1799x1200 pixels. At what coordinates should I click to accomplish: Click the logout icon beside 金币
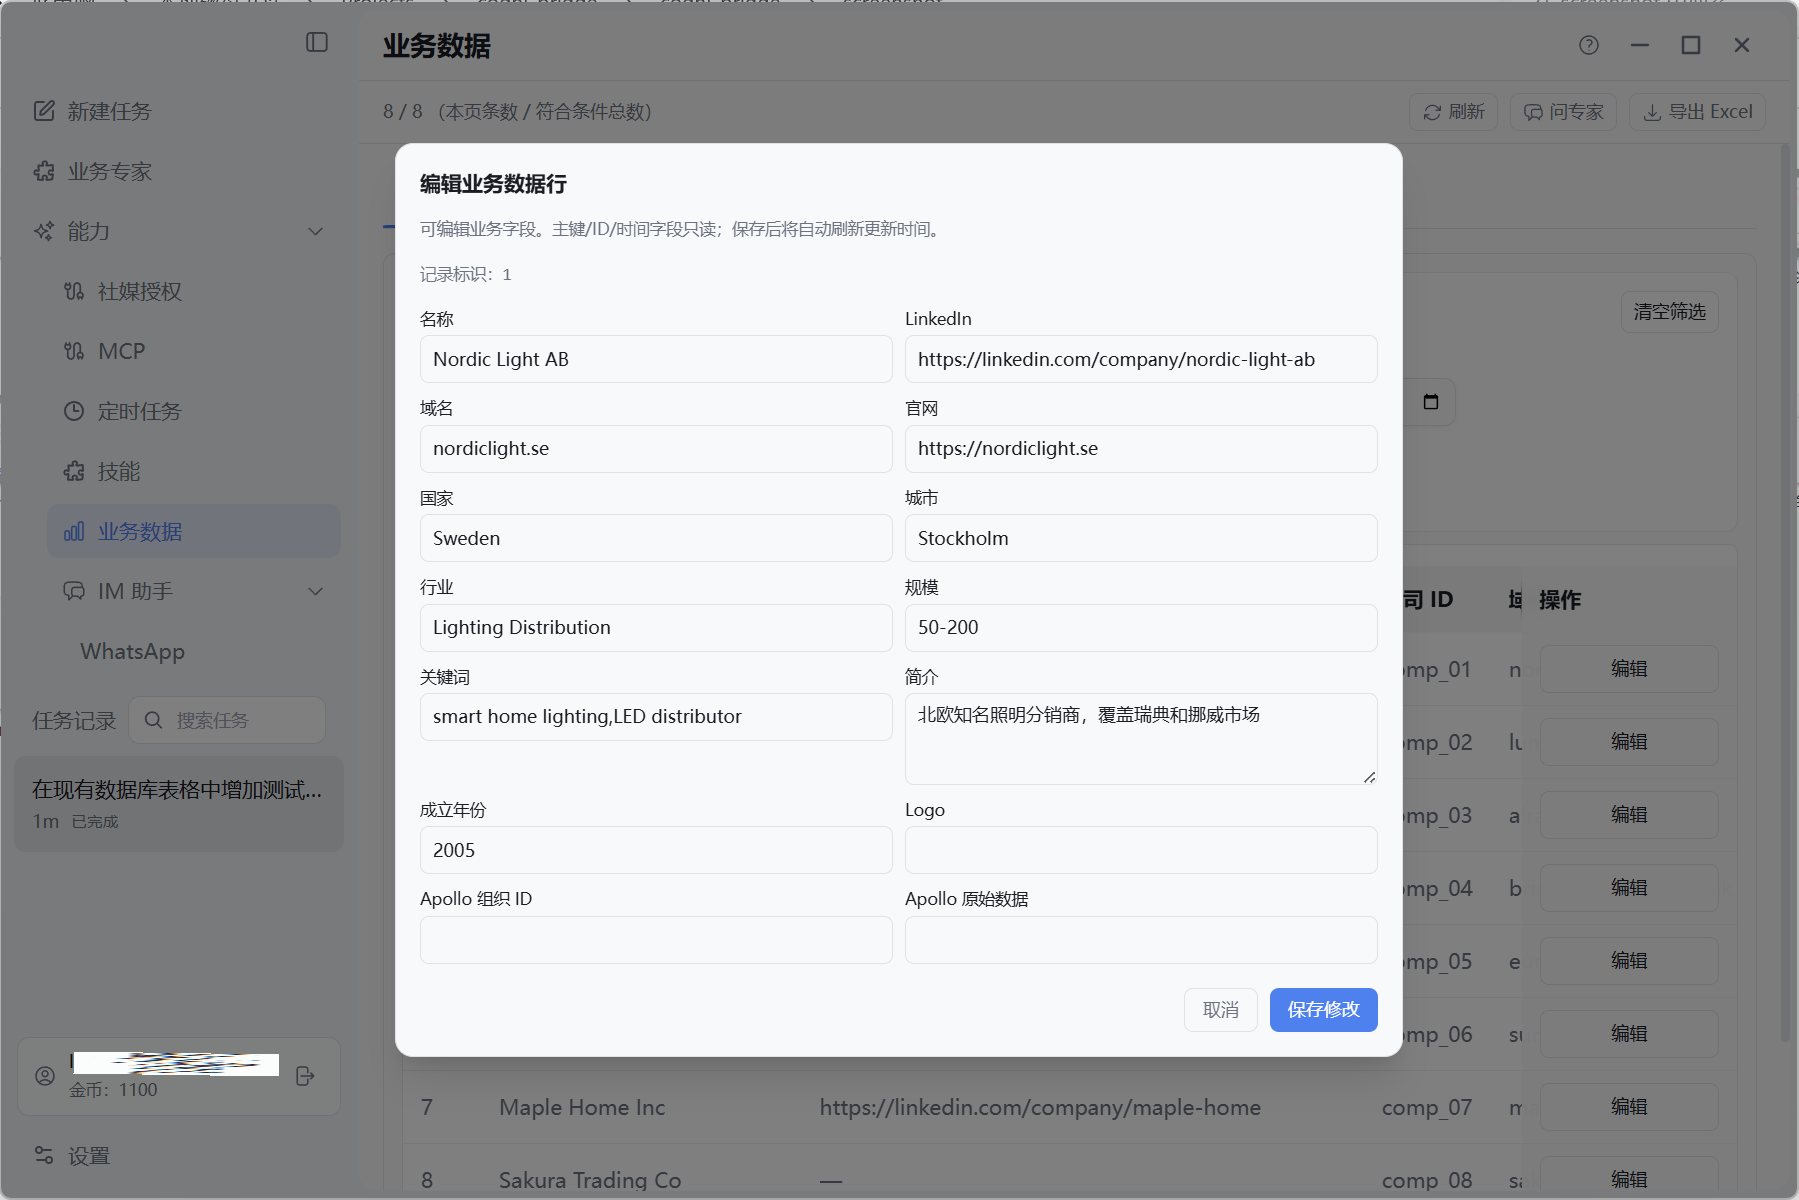coord(306,1076)
